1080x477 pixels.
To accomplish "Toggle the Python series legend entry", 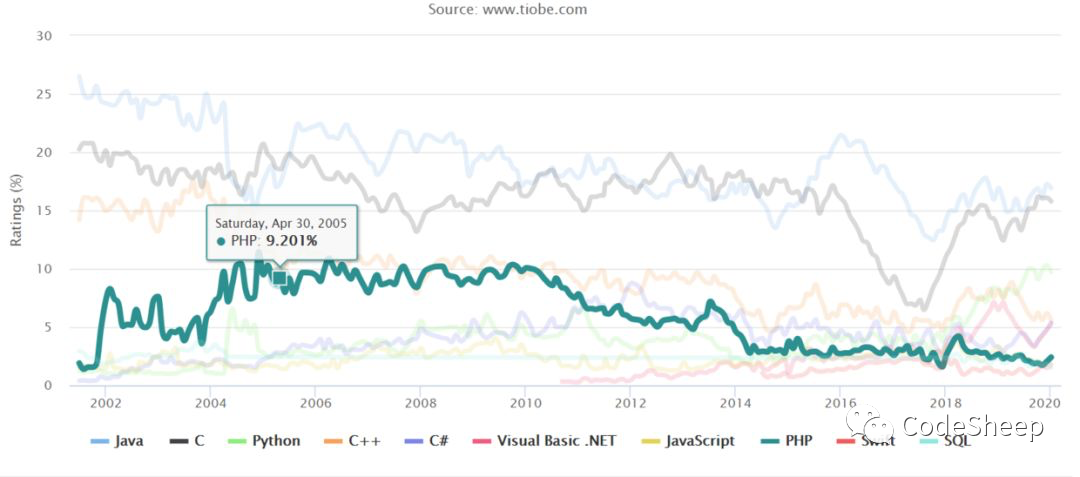I will 264,441.
